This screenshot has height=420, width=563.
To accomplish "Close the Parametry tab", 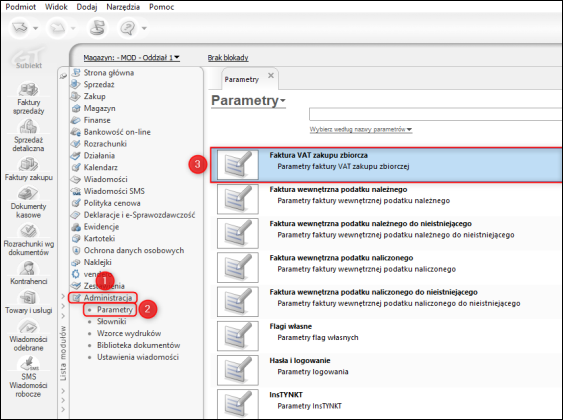I will (x=271, y=75).
